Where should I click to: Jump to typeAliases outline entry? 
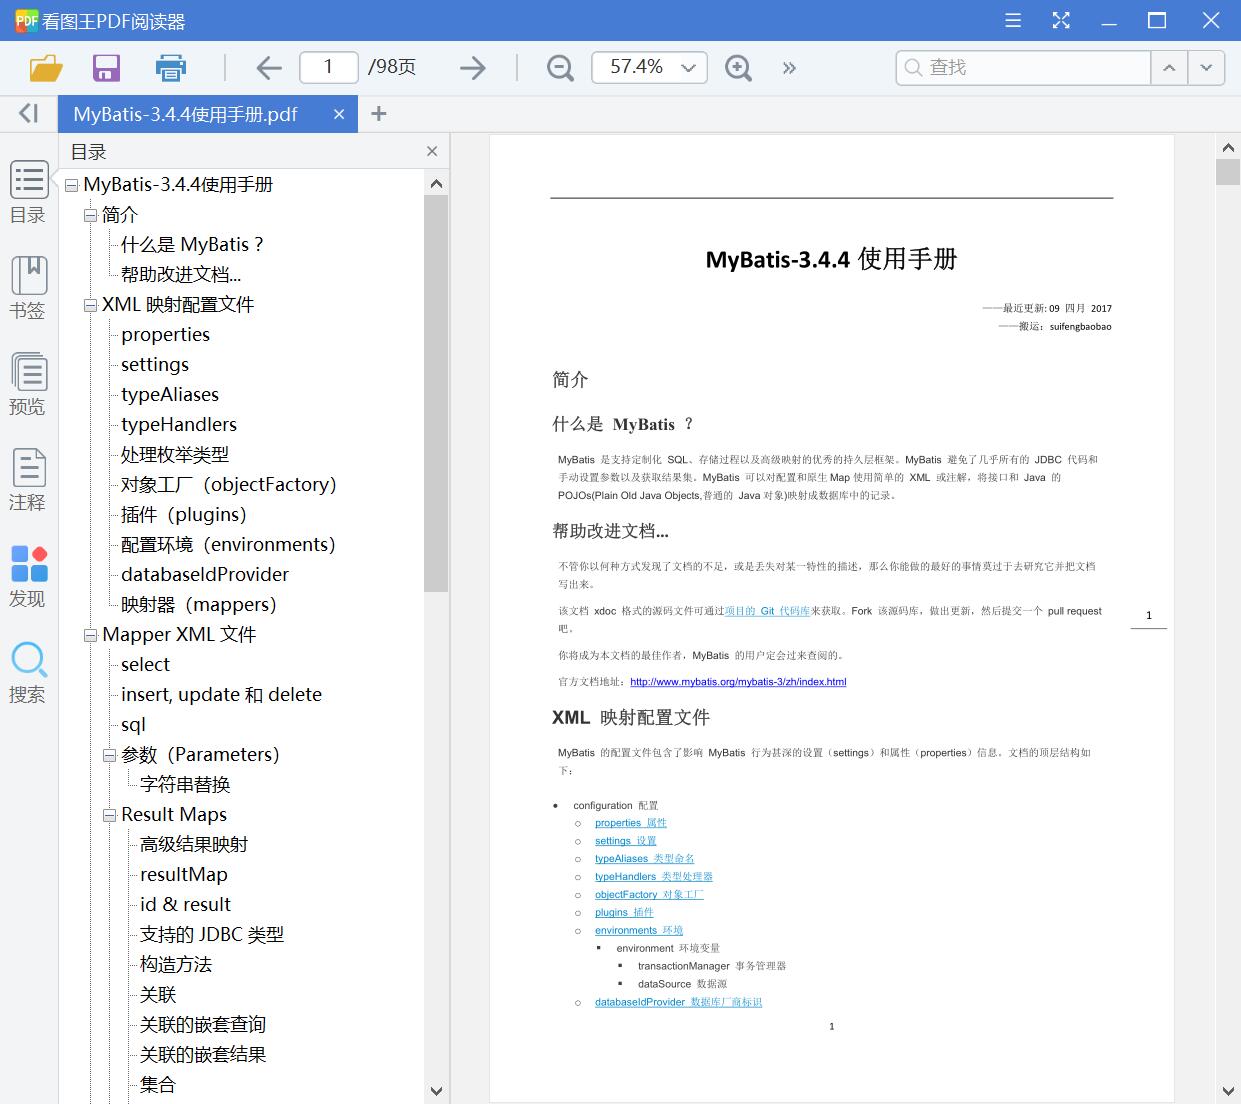[x=170, y=395]
